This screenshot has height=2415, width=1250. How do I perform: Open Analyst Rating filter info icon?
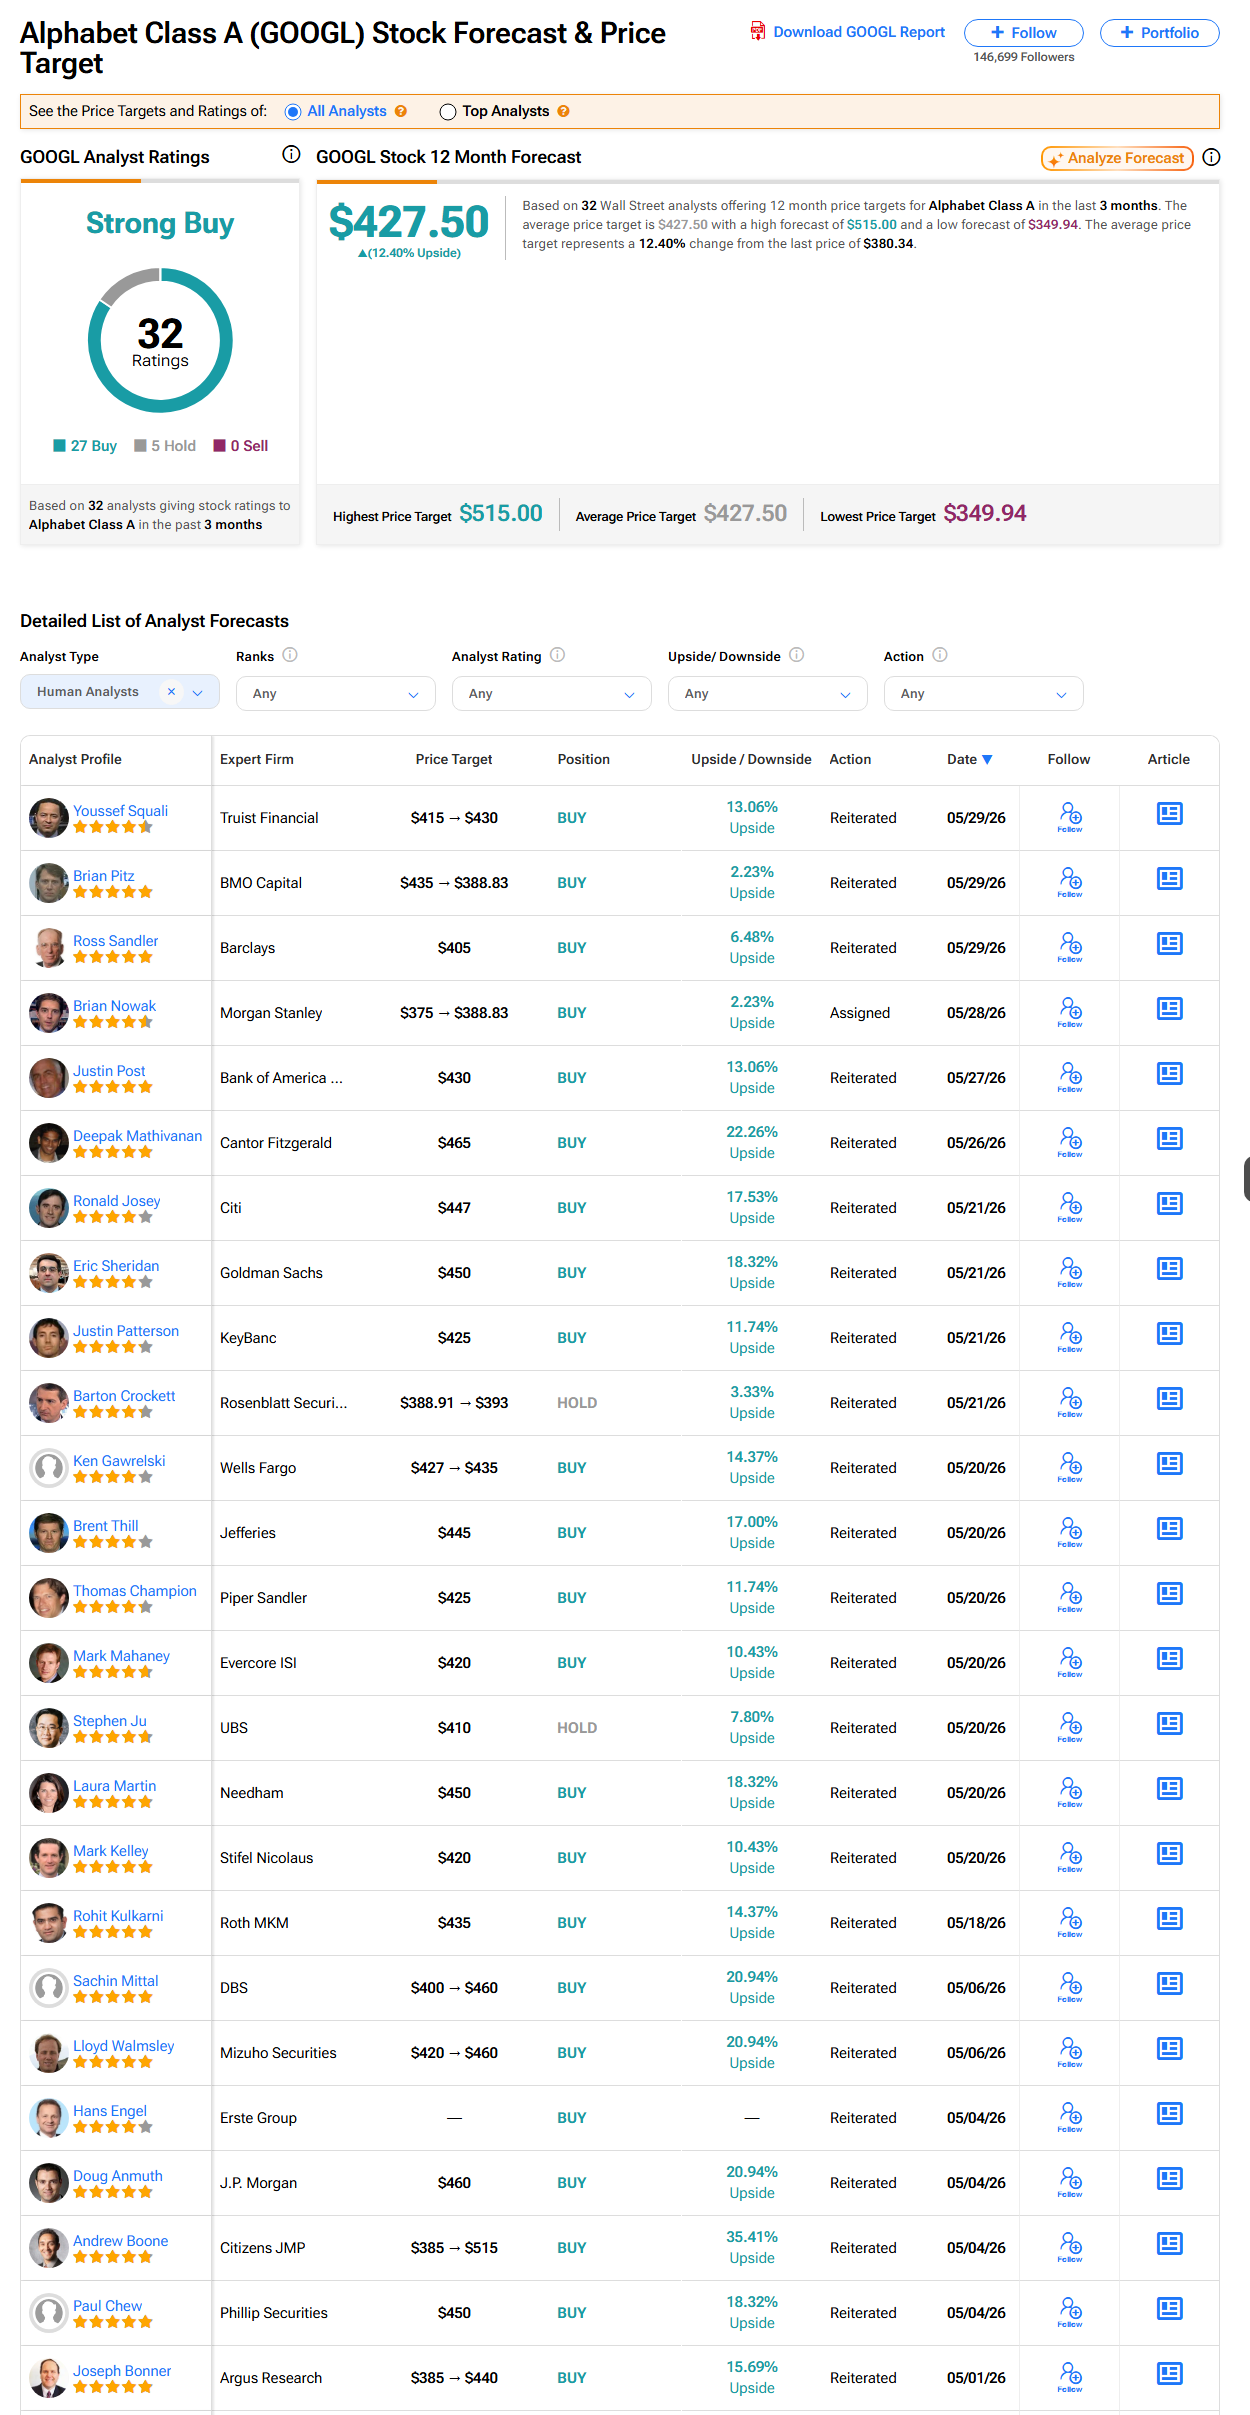click(558, 655)
